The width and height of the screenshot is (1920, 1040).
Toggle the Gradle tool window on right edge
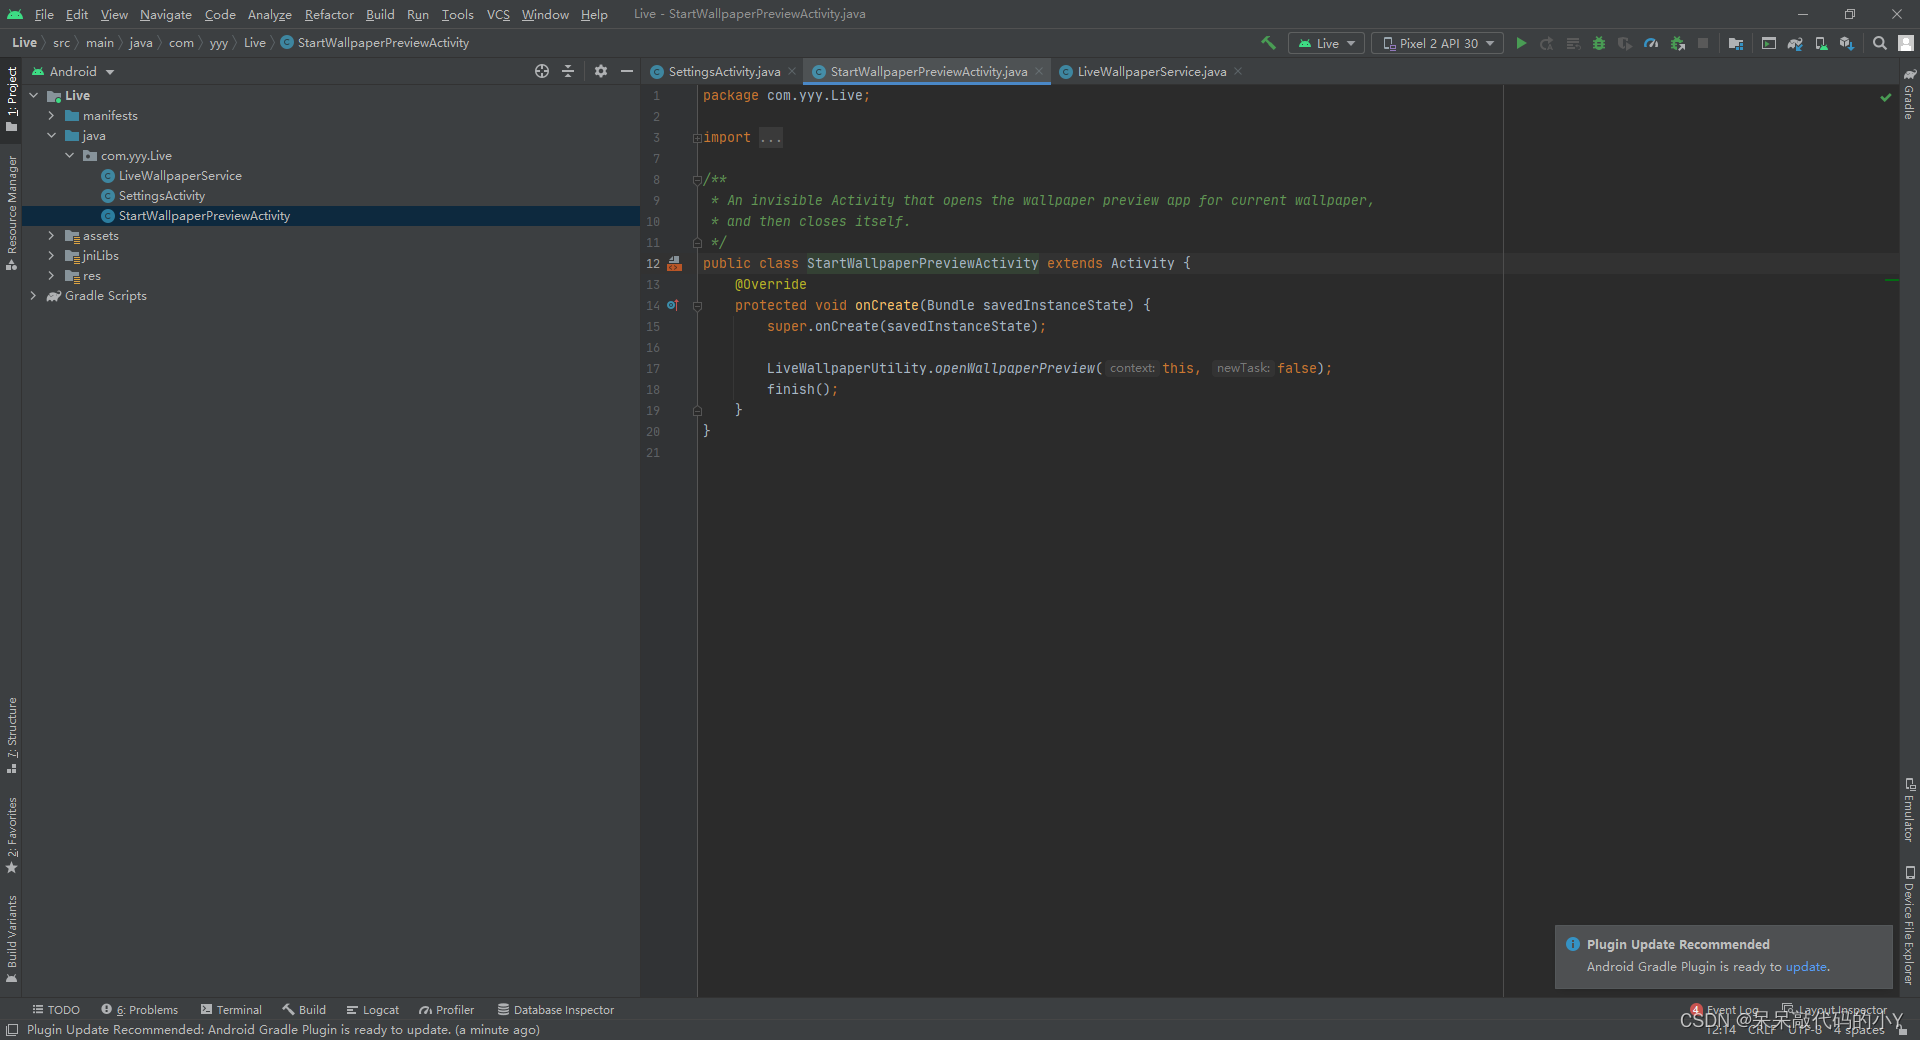[x=1909, y=94]
